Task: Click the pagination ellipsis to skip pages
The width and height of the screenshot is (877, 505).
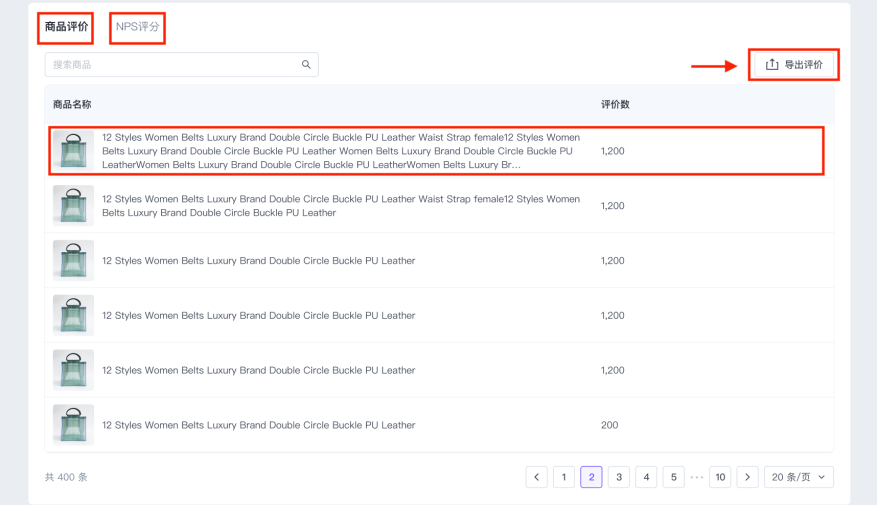Action: (697, 478)
